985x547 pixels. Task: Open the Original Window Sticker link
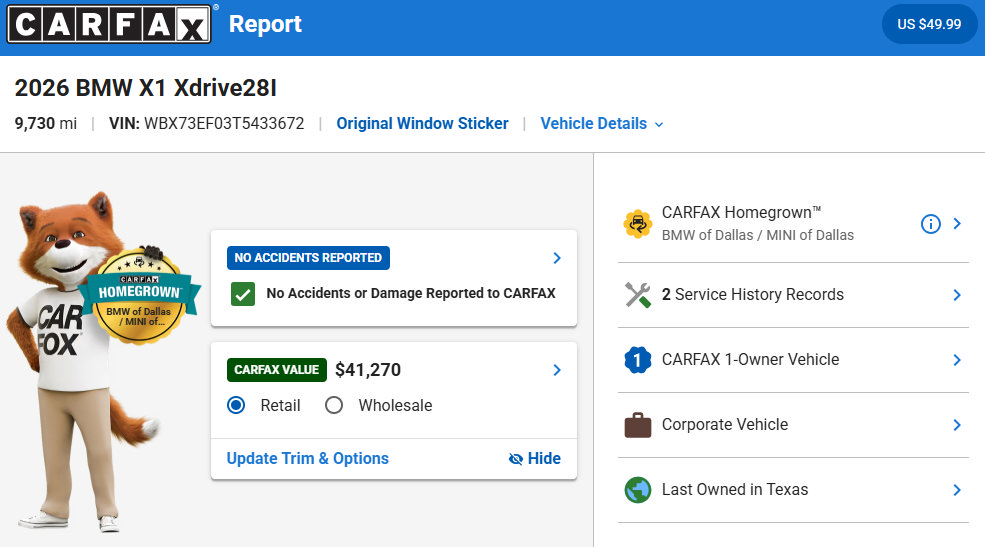(422, 123)
